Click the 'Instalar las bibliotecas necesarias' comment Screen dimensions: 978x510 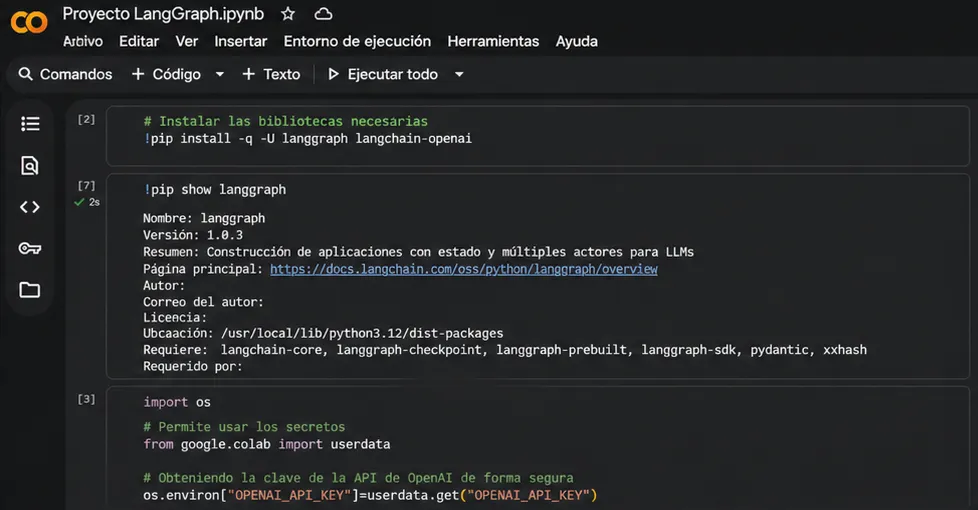click(286, 121)
